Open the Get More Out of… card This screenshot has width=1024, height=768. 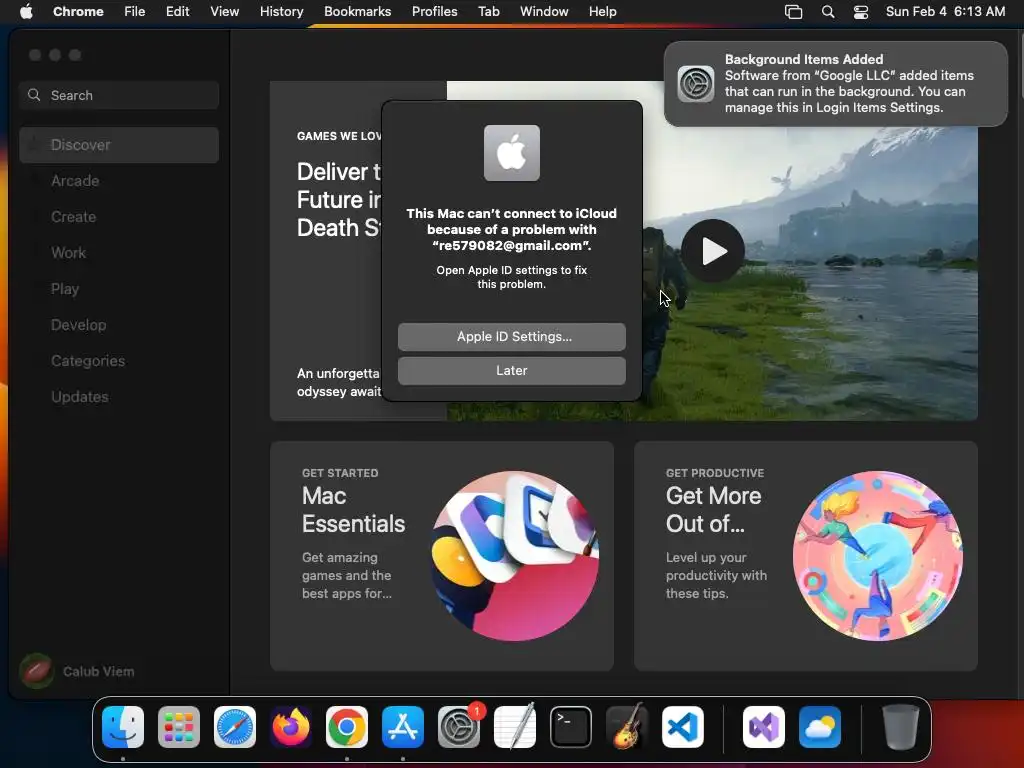805,556
